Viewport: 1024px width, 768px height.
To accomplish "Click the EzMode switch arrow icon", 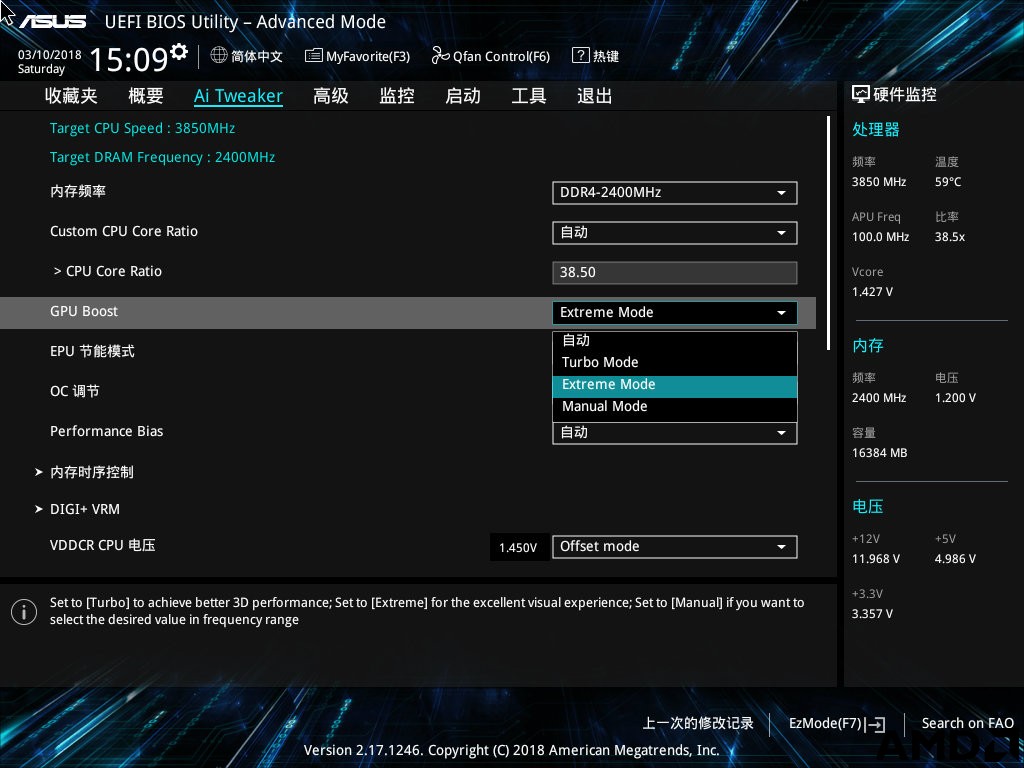I will click(x=875, y=724).
